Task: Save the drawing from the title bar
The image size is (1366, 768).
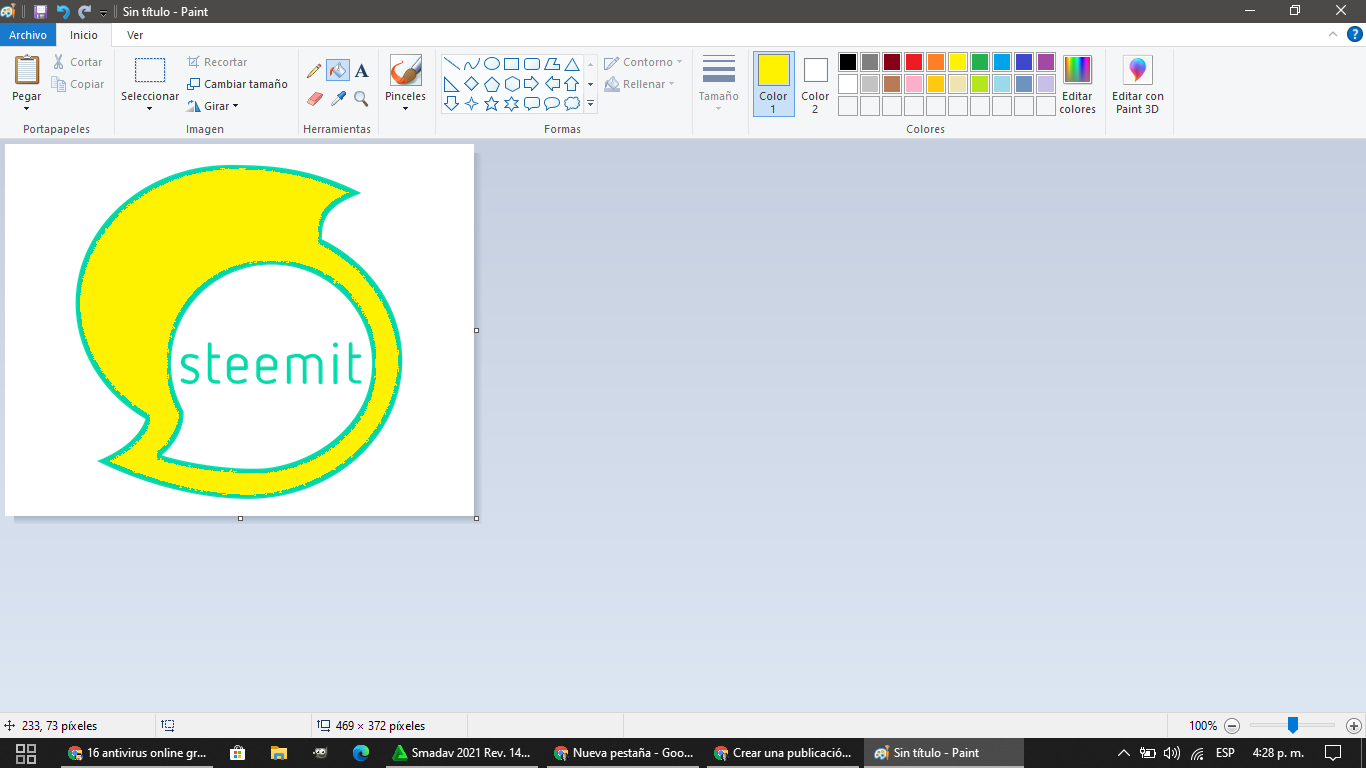Action: click(40, 11)
